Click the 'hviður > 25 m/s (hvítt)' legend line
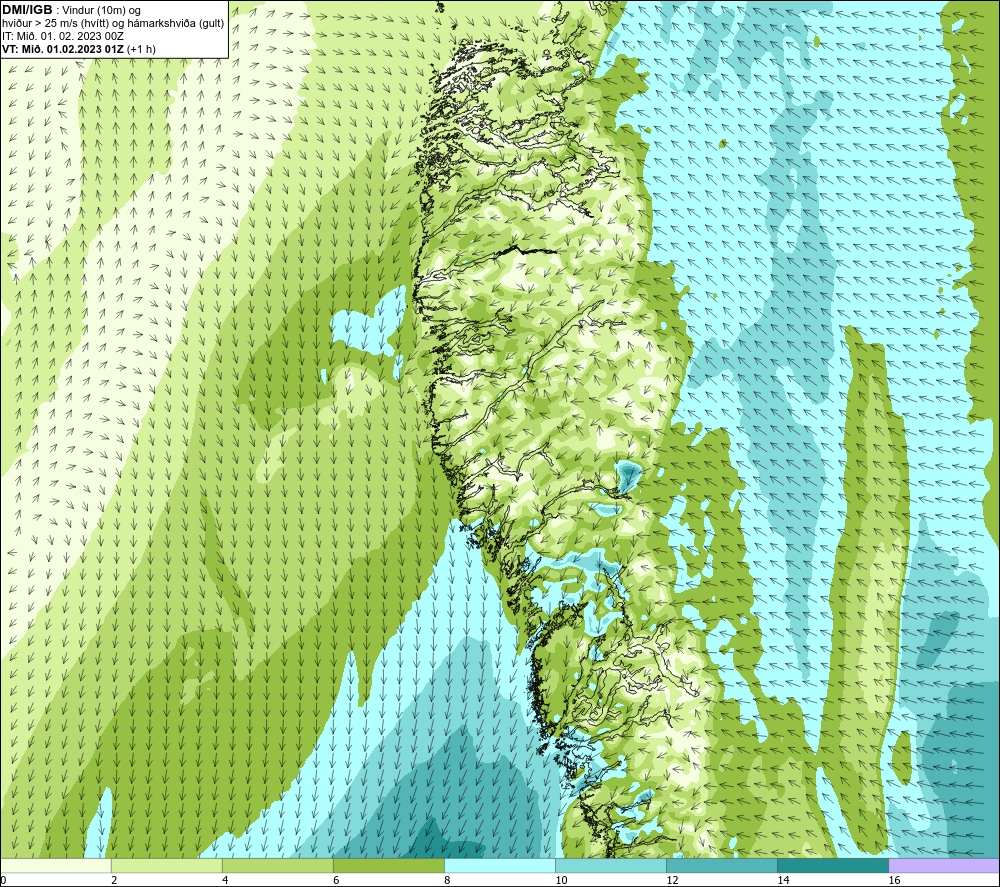The height and width of the screenshot is (887, 1000). click(114, 23)
